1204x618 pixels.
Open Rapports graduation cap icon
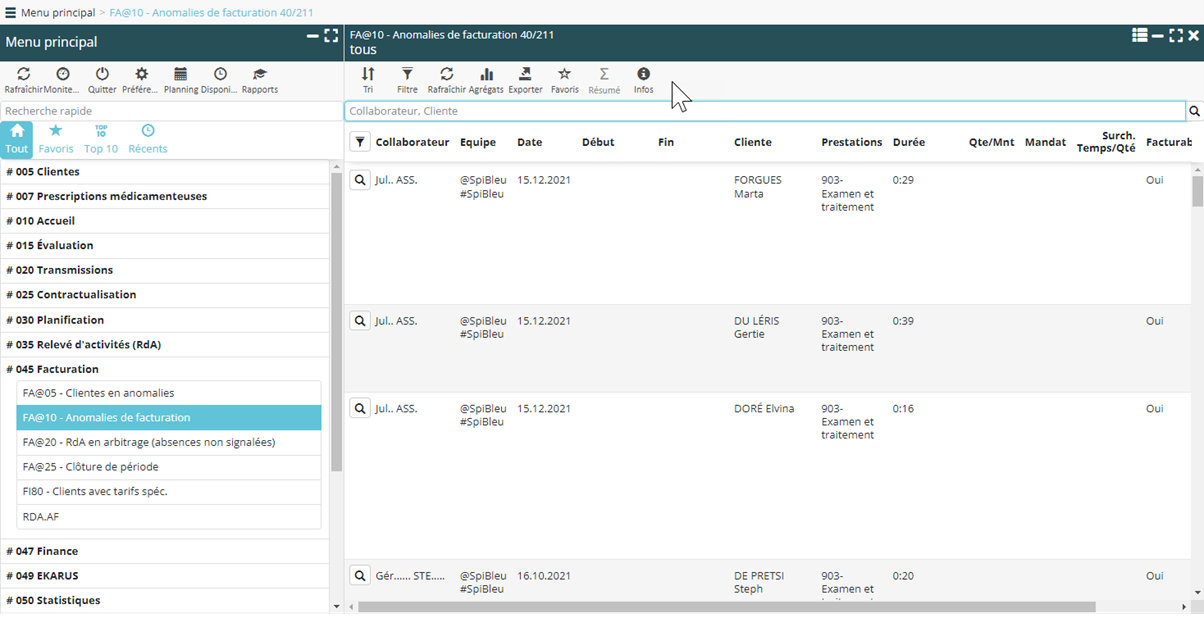pos(260,75)
